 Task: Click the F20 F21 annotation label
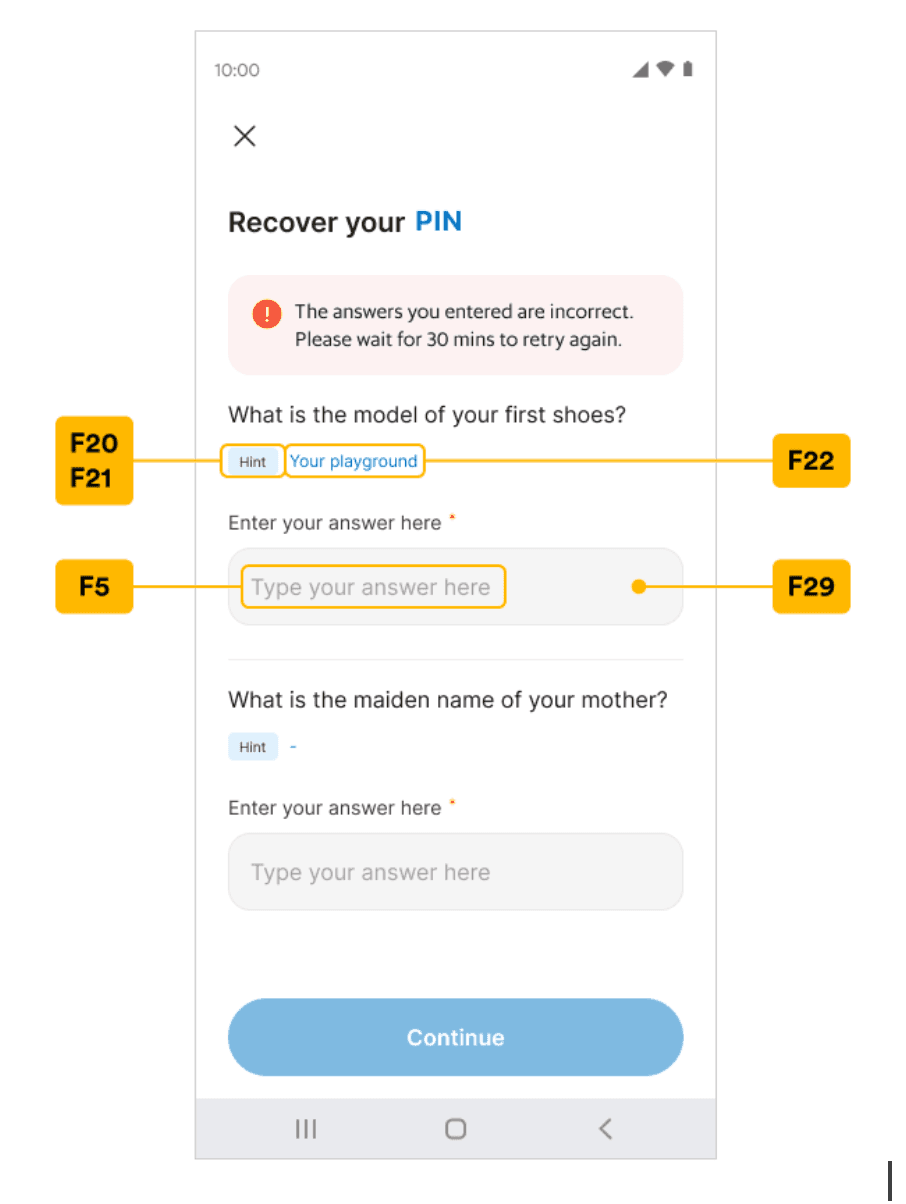[x=94, y=461]
